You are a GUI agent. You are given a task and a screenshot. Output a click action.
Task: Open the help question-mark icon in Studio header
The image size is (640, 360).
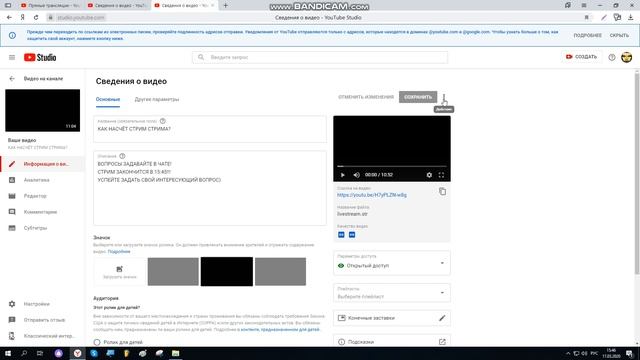click(611, 58)
